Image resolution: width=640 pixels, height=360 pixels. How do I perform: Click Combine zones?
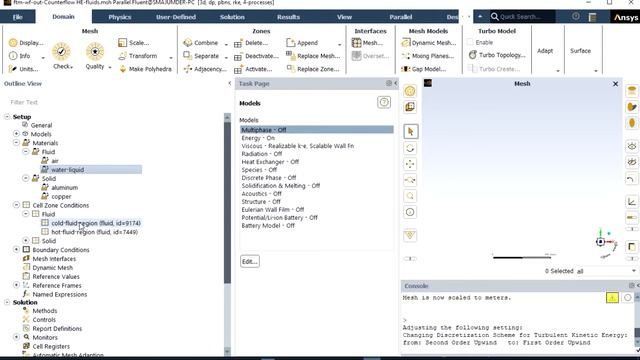(x=201, y=42)
